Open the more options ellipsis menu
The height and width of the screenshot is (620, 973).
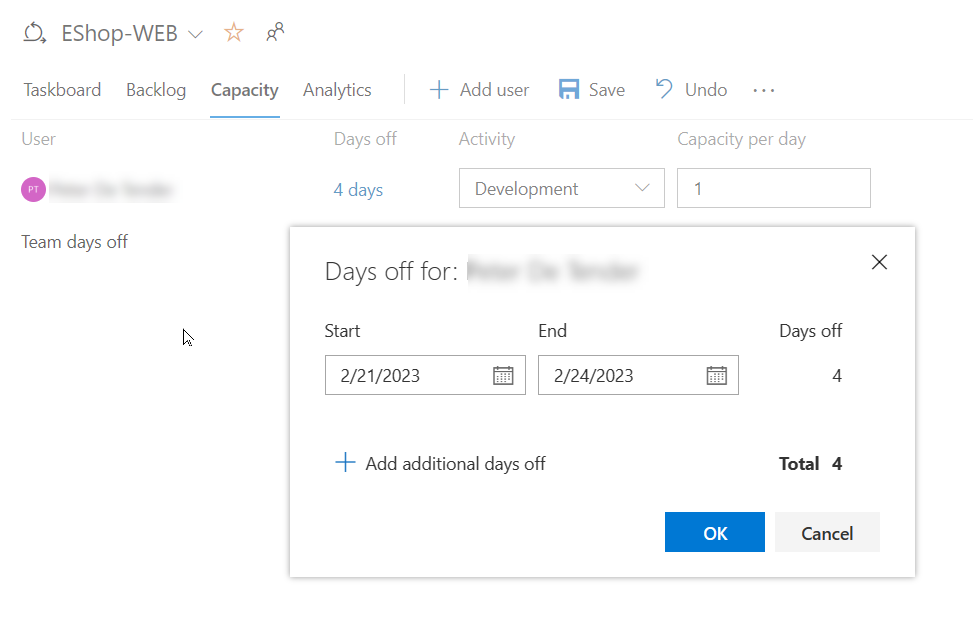(764, 90)
